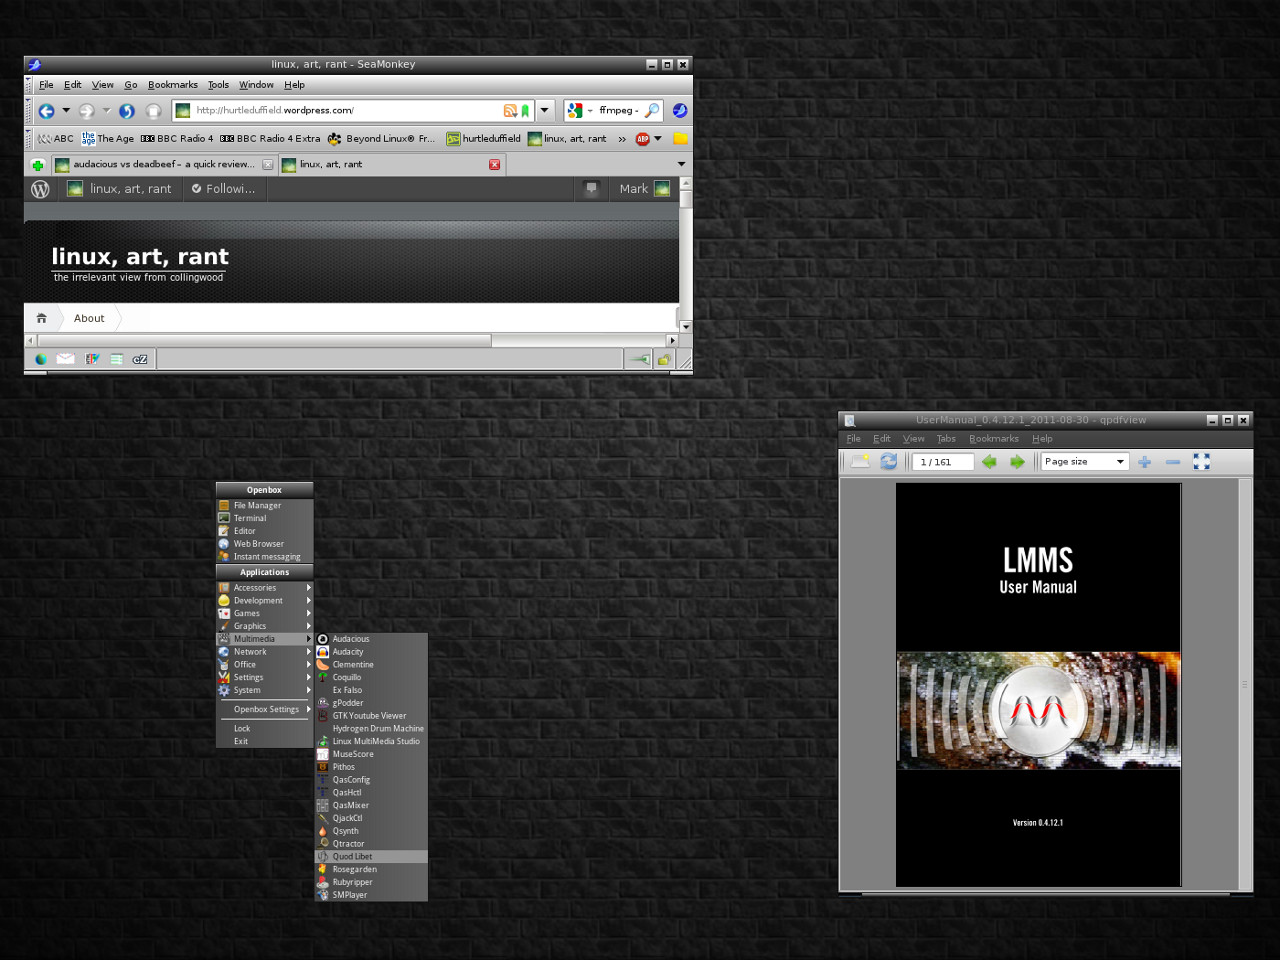The image size is (1280, 960).
Task: Click online/offline connection icon in status bar
Action: (x=638, y=360)
